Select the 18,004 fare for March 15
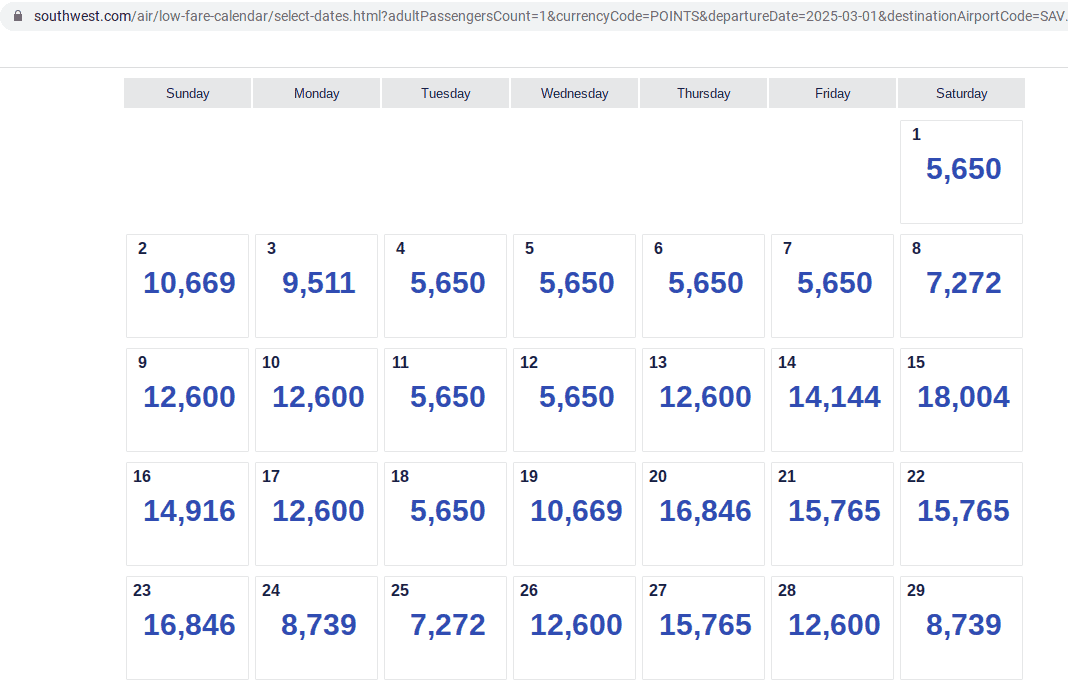1068x685 pixels. [x=961, y=397]
